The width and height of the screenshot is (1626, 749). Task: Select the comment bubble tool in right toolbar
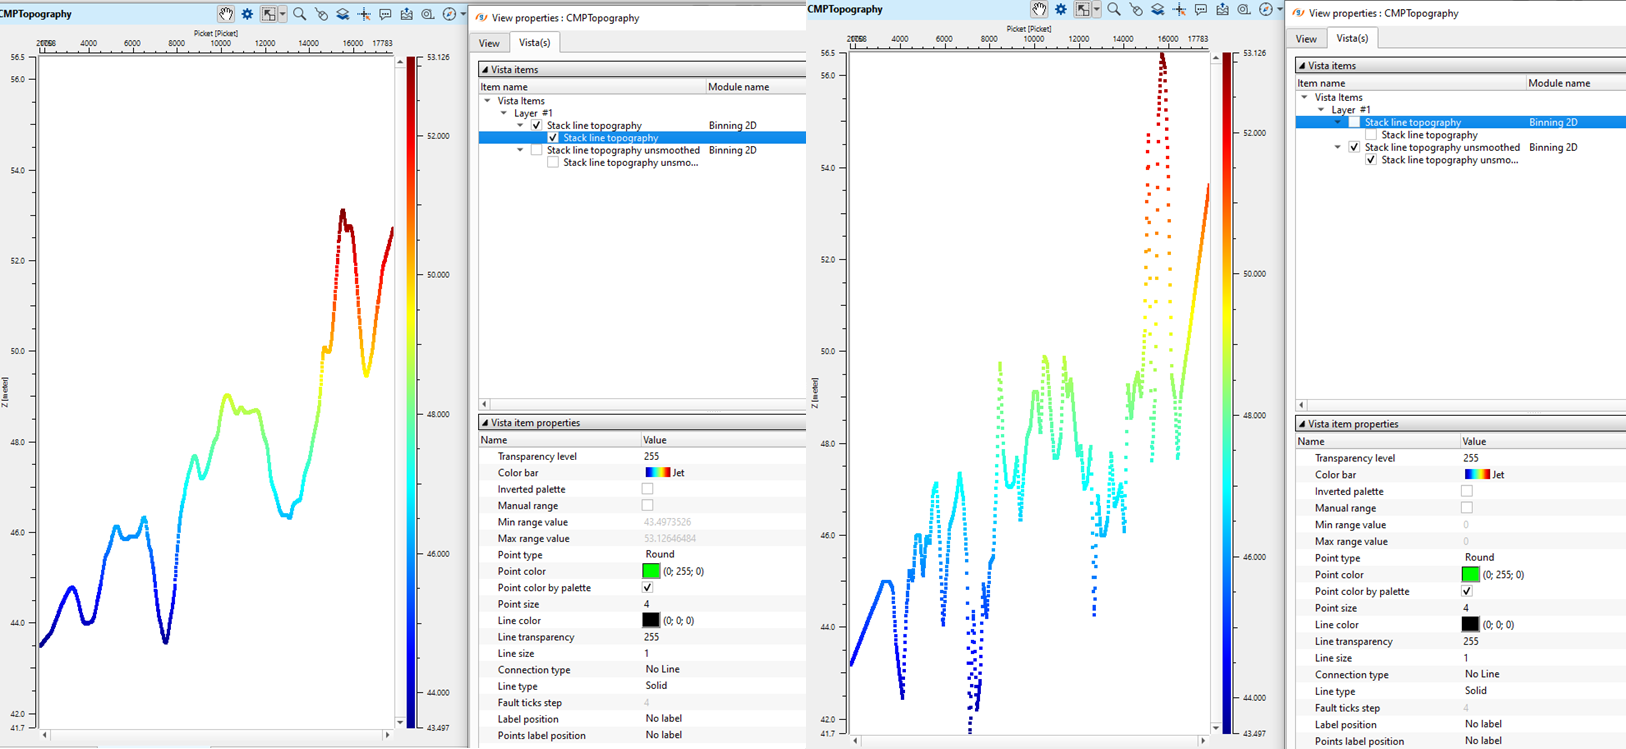point(1200,9)
